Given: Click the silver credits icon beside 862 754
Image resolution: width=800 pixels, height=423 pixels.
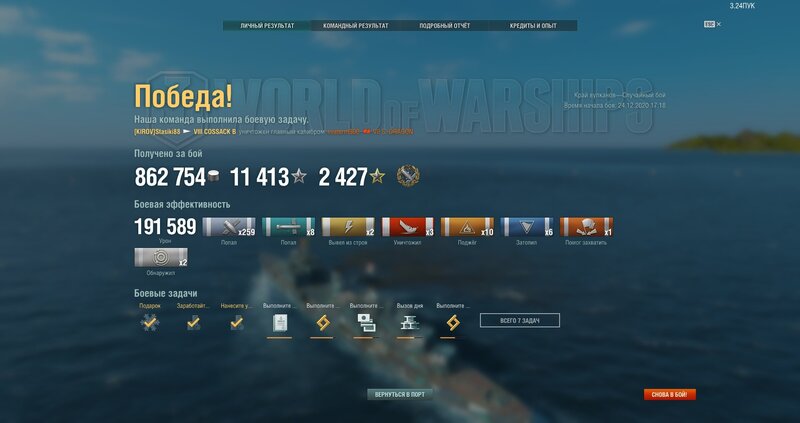Looking at the screenshot, I should coord(213,177).
